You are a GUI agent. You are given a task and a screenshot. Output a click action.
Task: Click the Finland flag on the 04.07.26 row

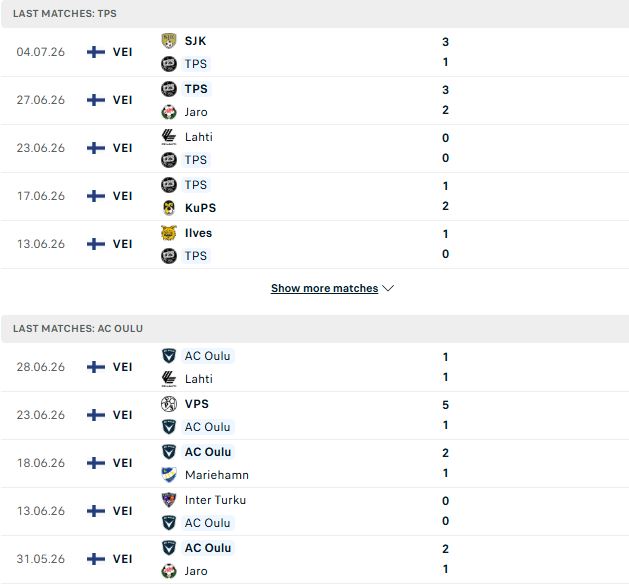click(96, 52)
